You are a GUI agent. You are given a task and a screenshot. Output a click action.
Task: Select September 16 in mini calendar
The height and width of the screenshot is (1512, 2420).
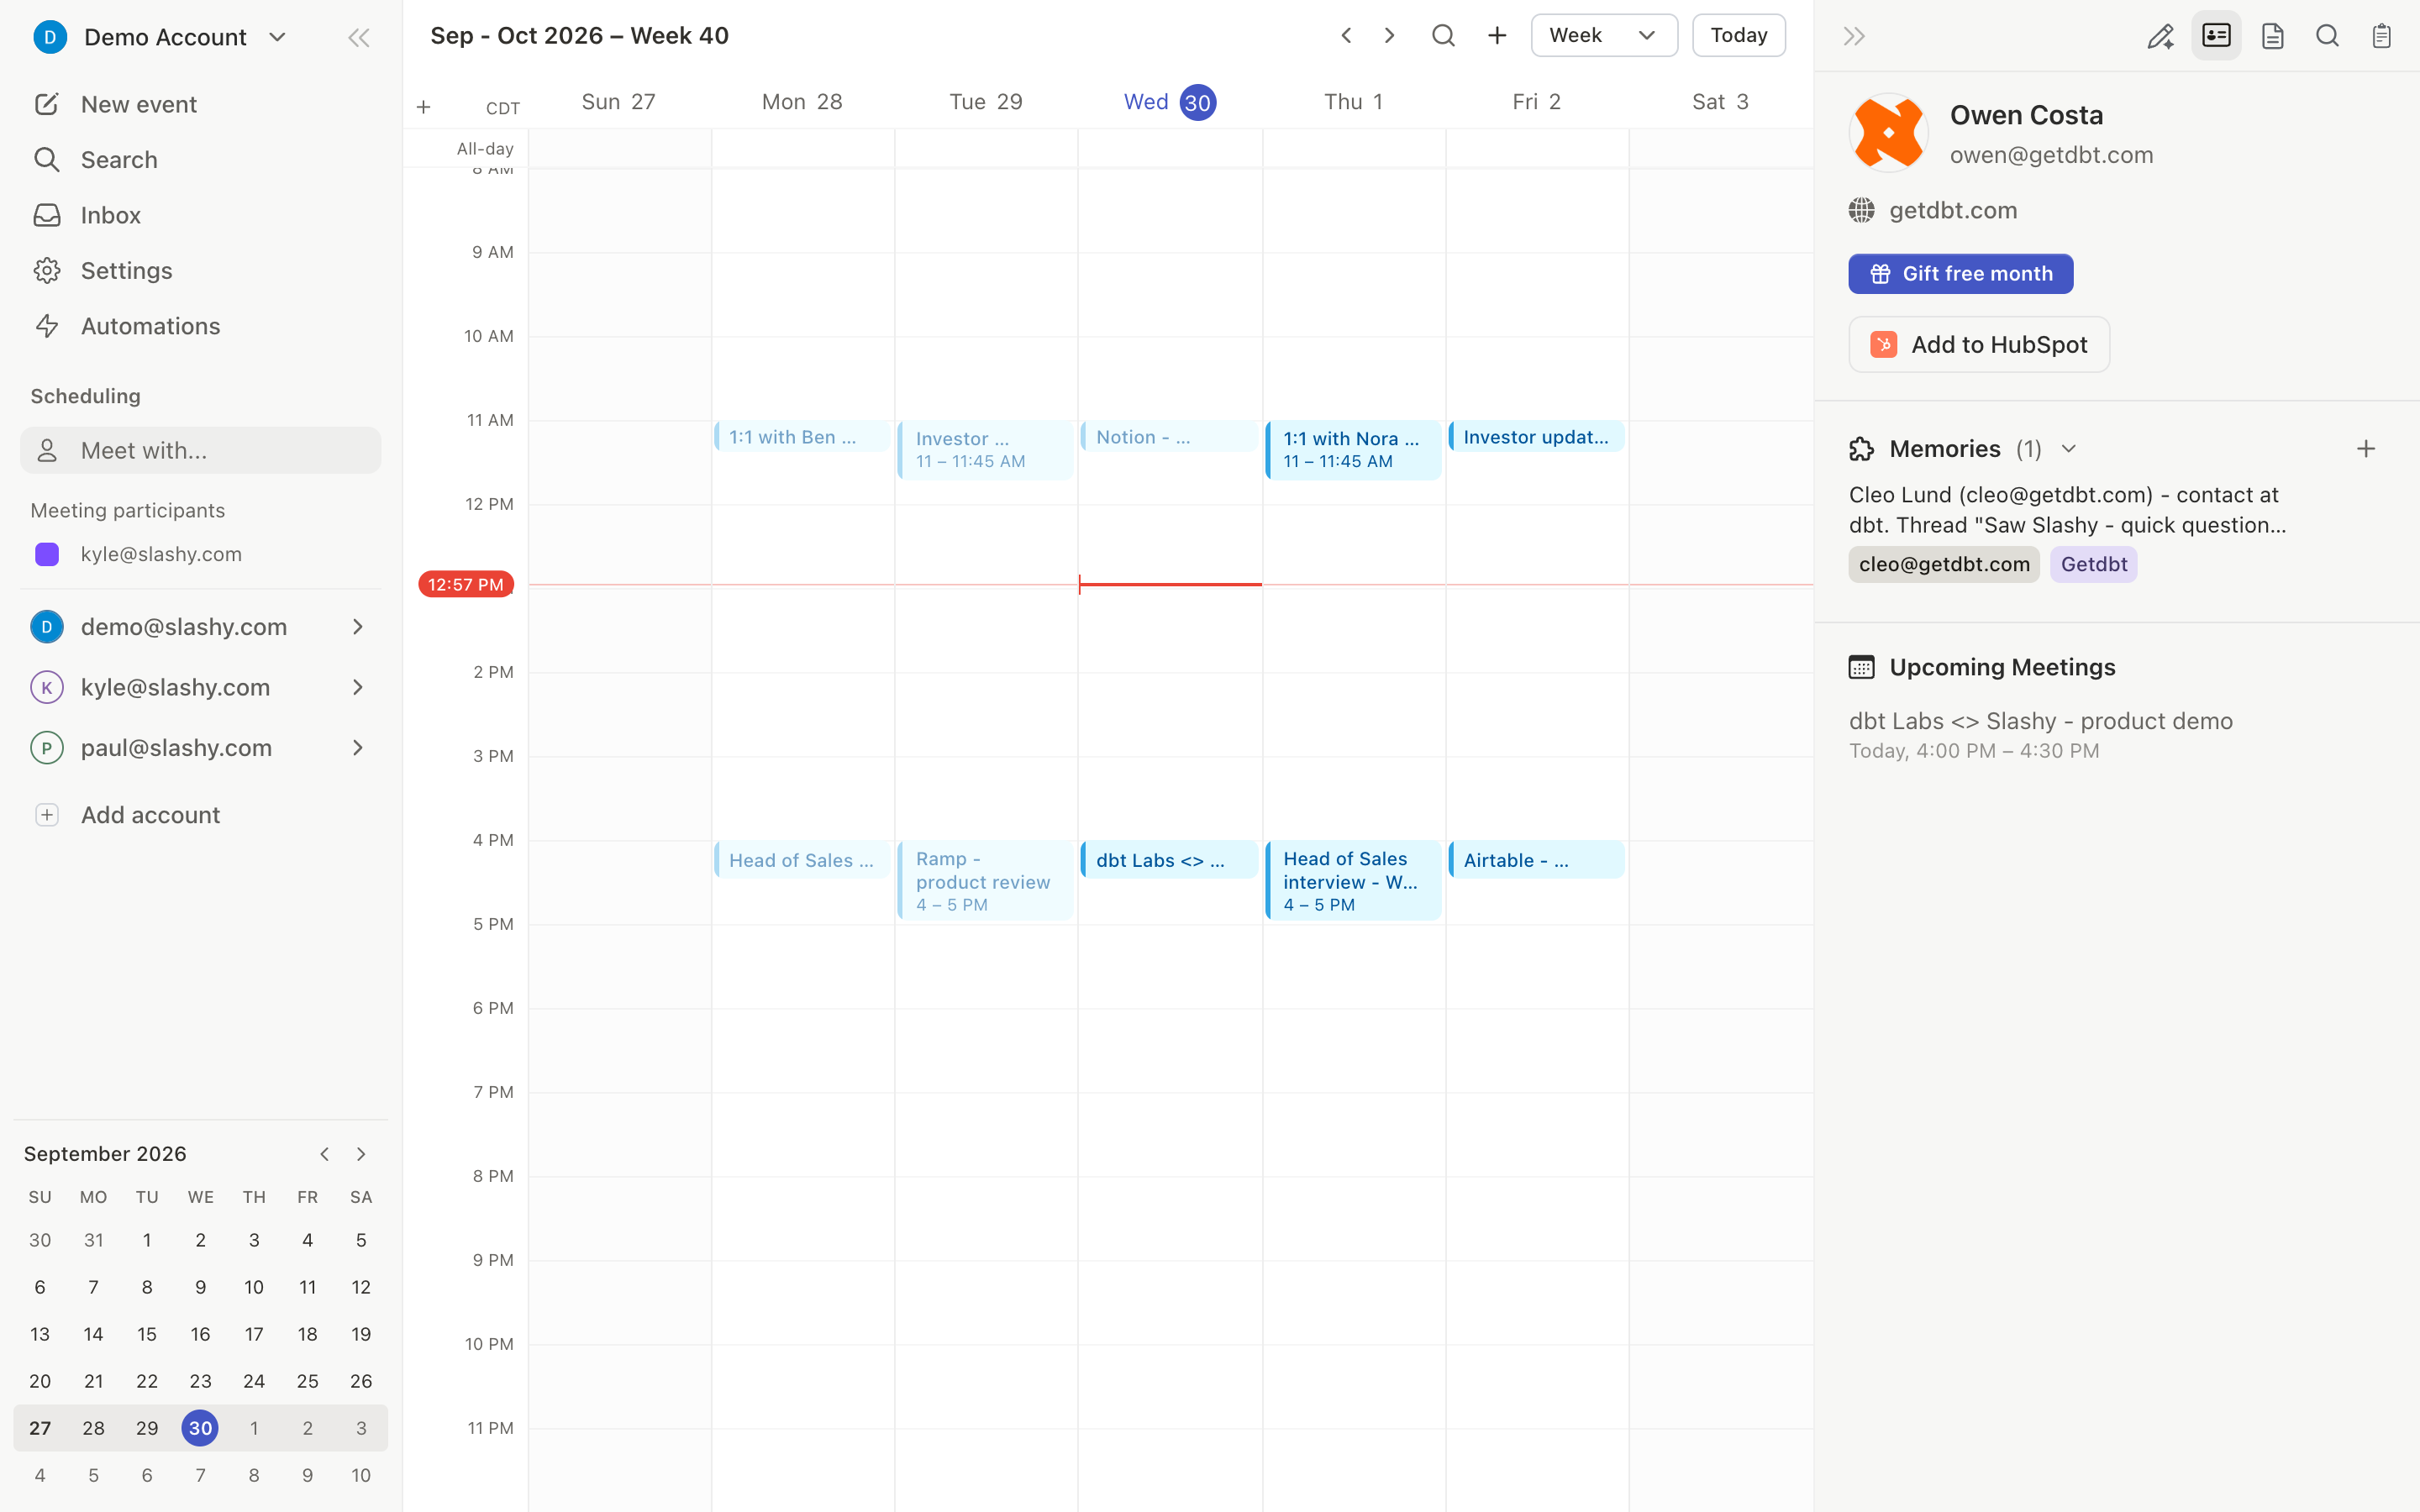pos(200,1334)
